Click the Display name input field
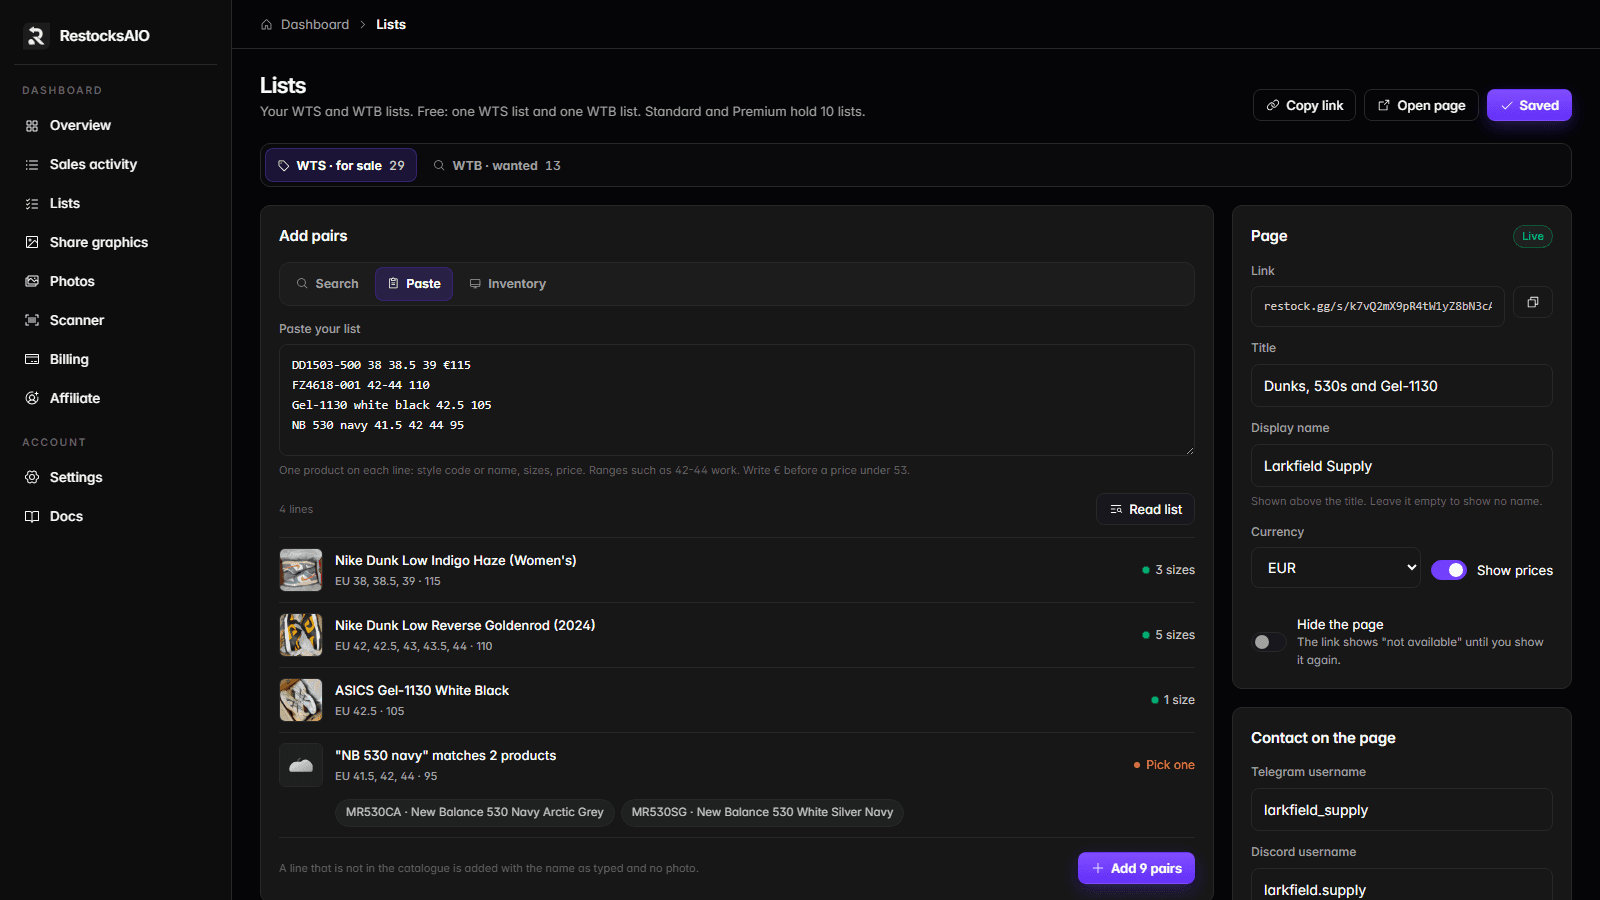The width and height of the screenshot is (1600, 900). 1402,466
